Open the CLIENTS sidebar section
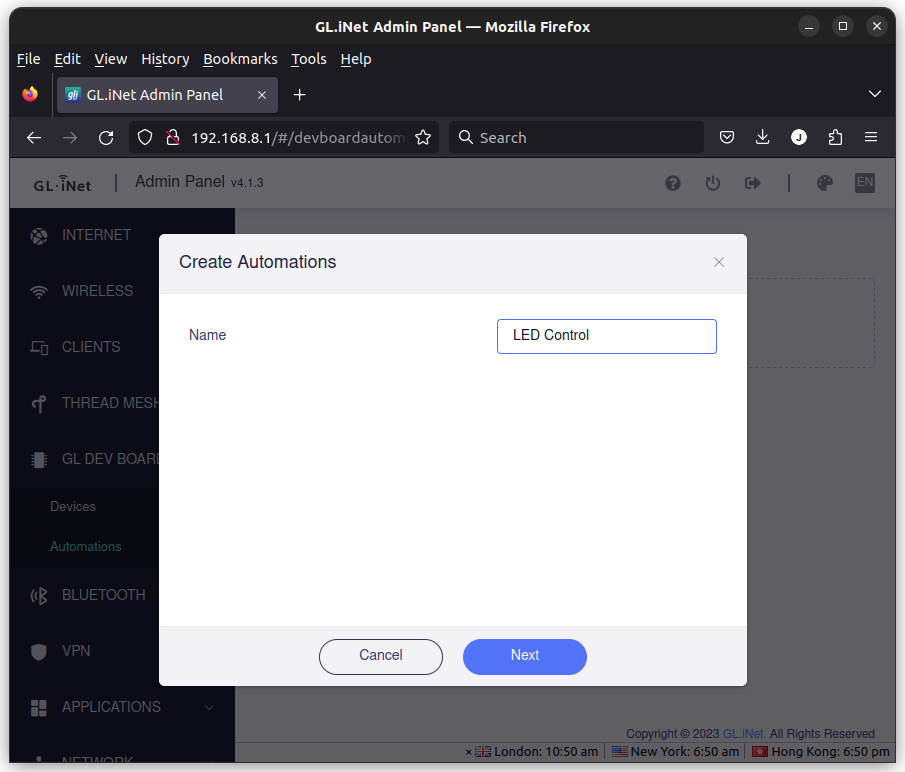The image size is (905, 772). click(91, 347)
